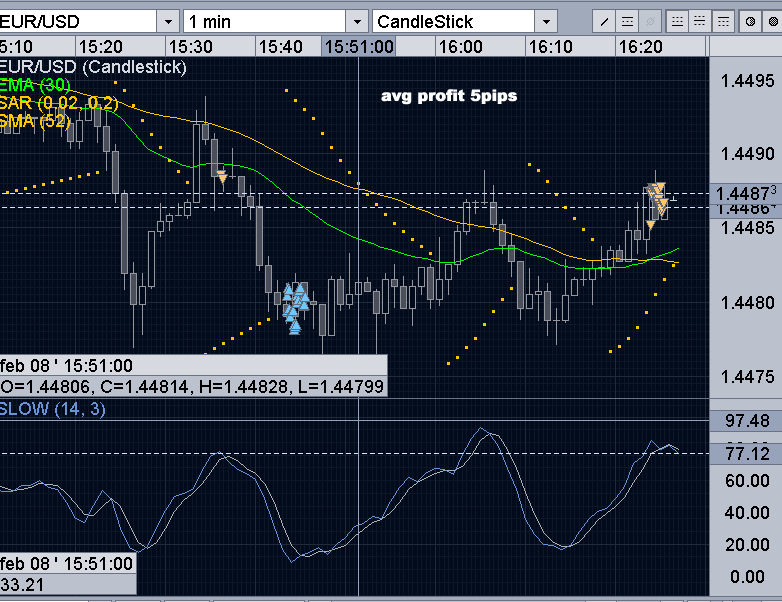This screenshot has width=782, height=602.
Task: Click the blue up-arrow buy signal cluster
Action: 297,307
